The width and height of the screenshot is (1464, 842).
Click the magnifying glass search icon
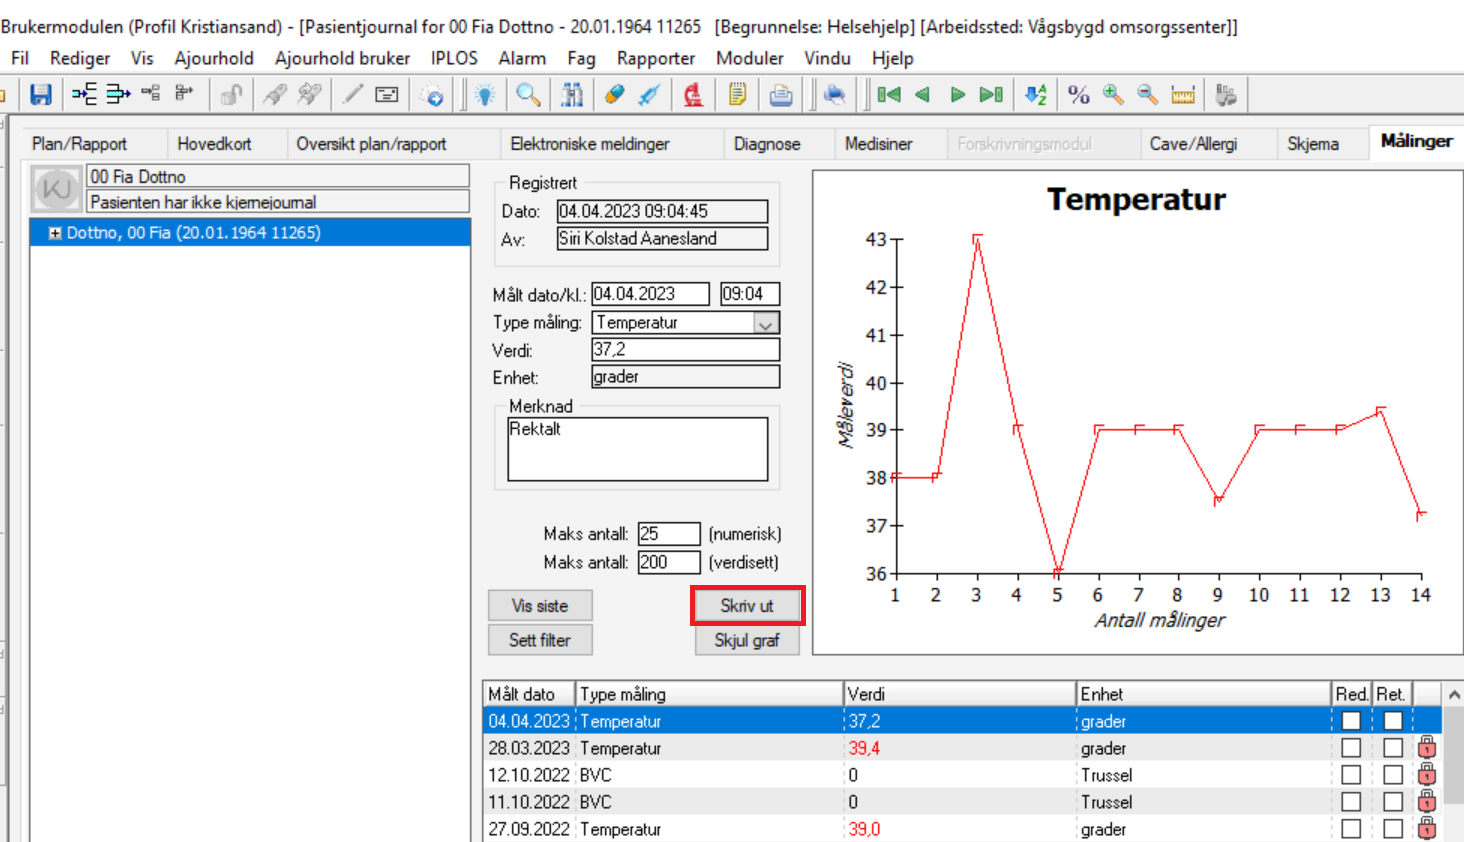pos(528,95)
